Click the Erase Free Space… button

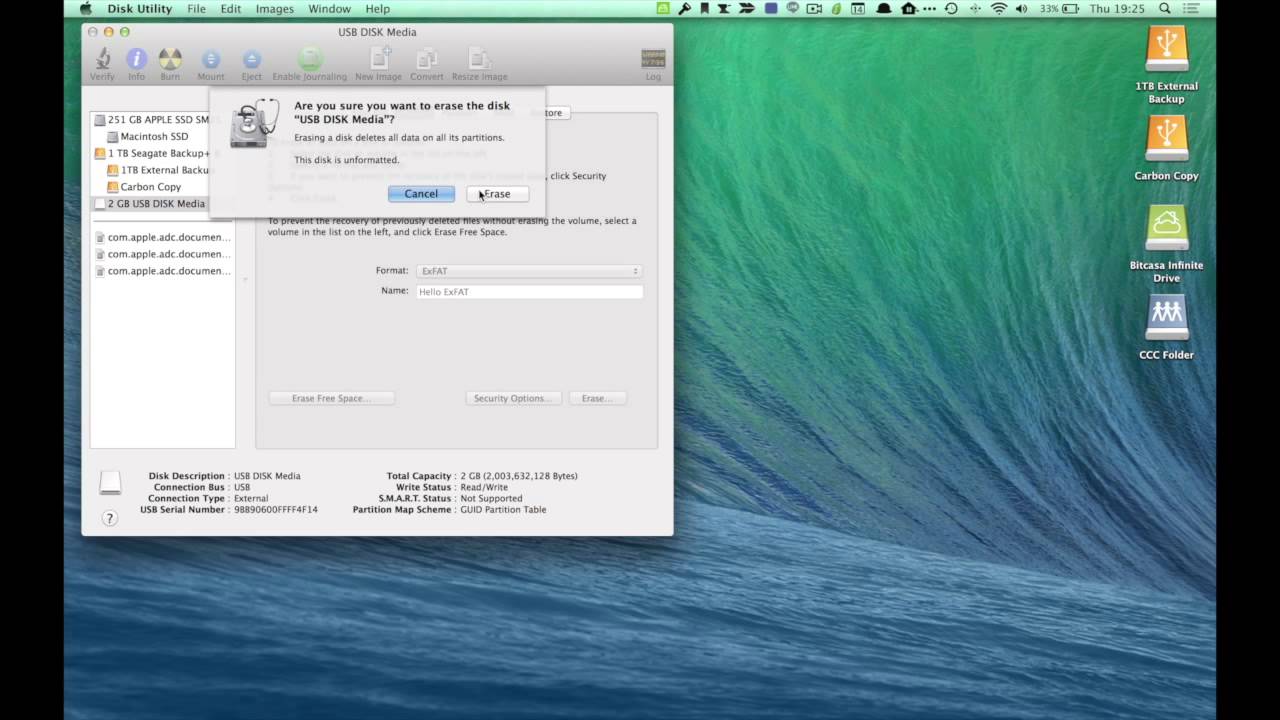pyautogui.click(x=331, y=398)
